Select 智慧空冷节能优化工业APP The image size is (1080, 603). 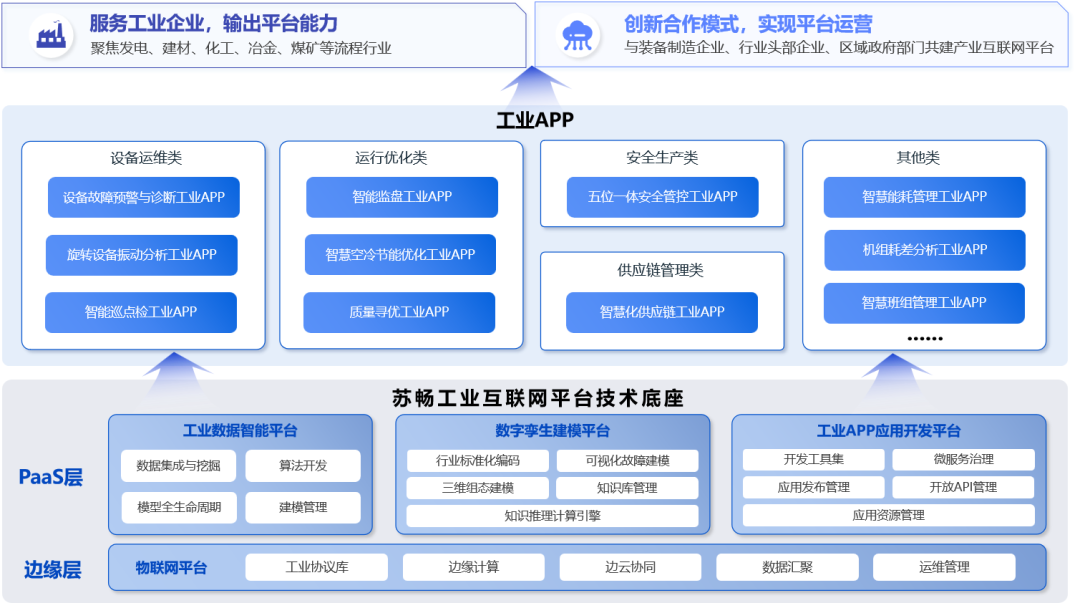click(400, 255)
